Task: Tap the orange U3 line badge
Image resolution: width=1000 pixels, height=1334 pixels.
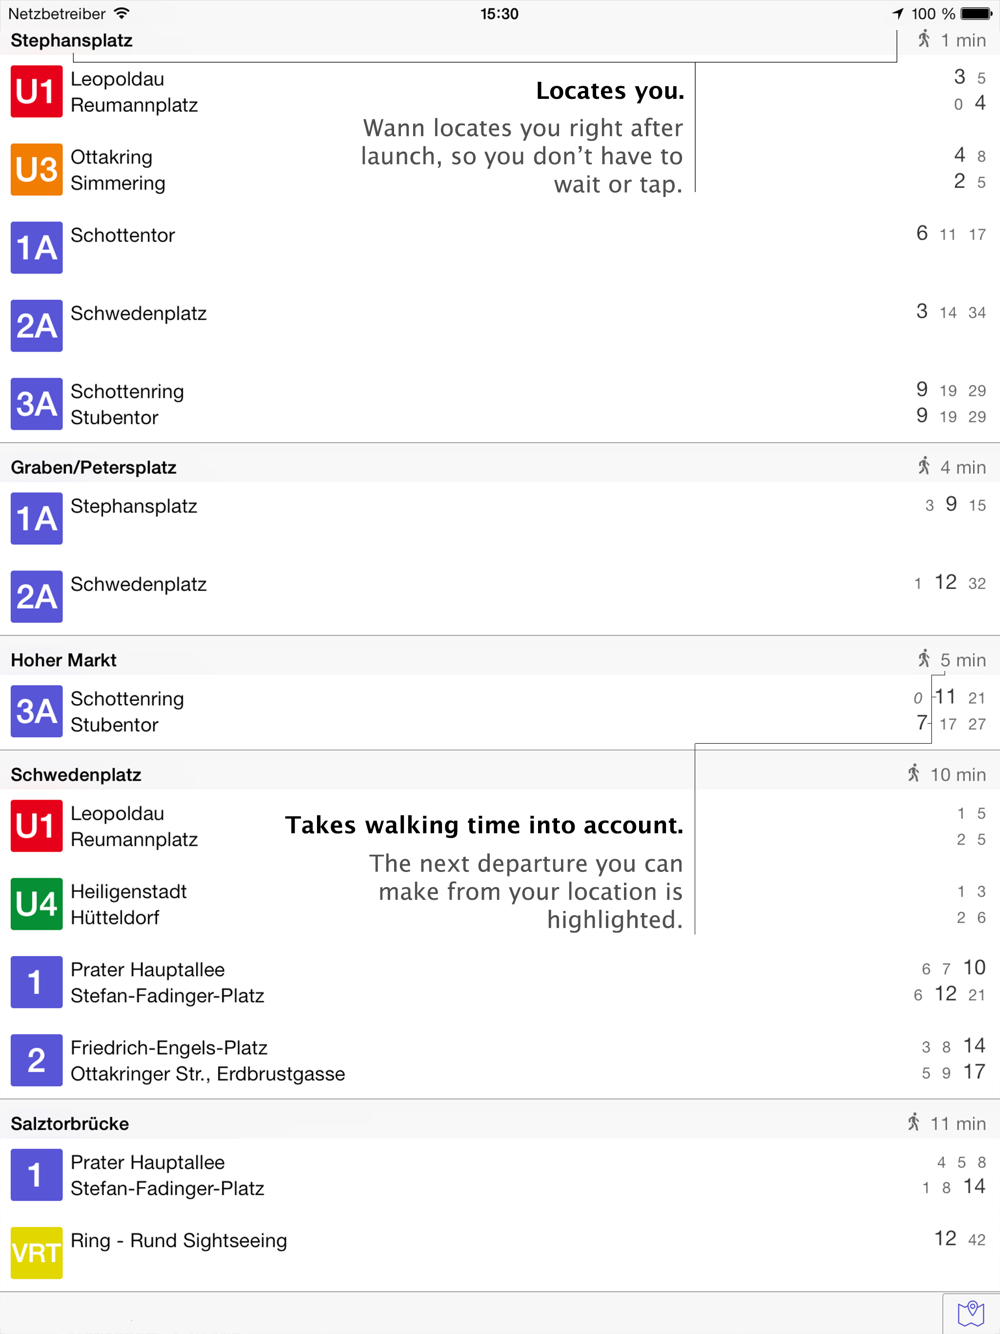Action: click(x=36, y=170)
